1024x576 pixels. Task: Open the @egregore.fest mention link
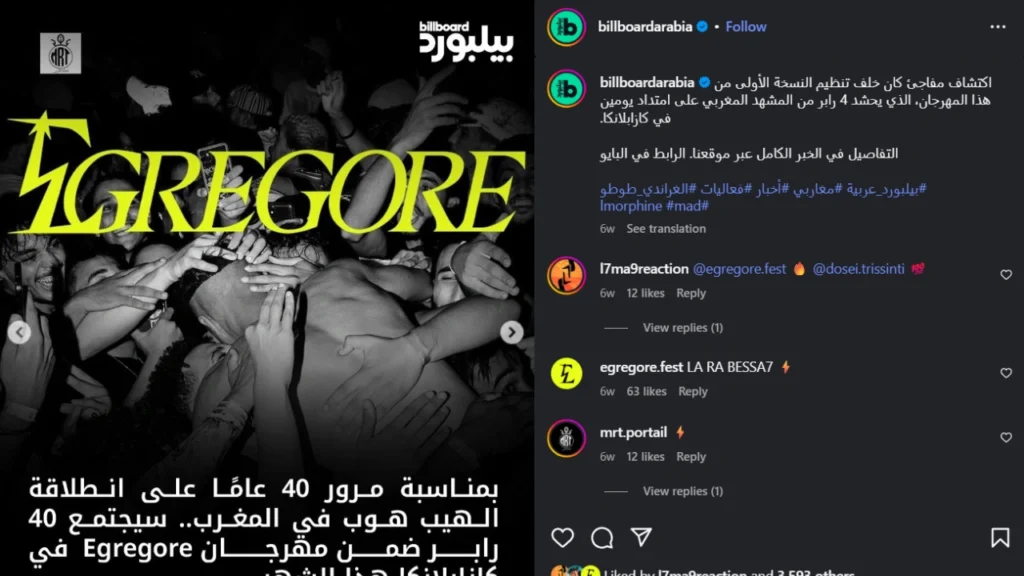point(739,269)
